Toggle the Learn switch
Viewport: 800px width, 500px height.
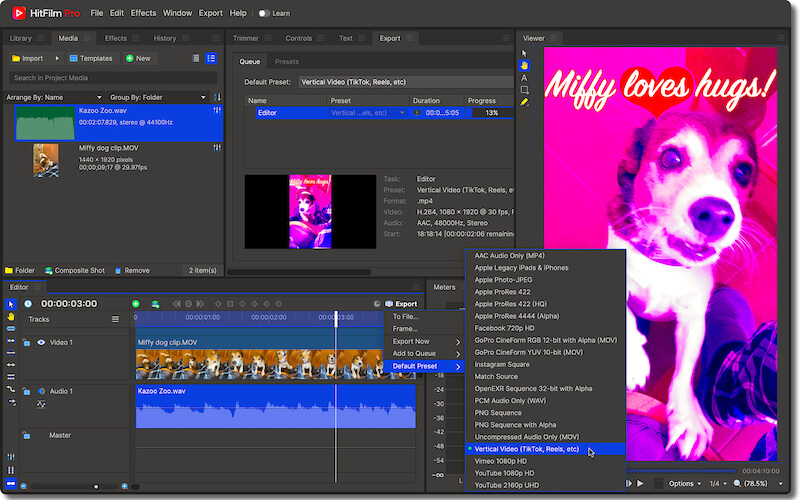click(264, 13)
